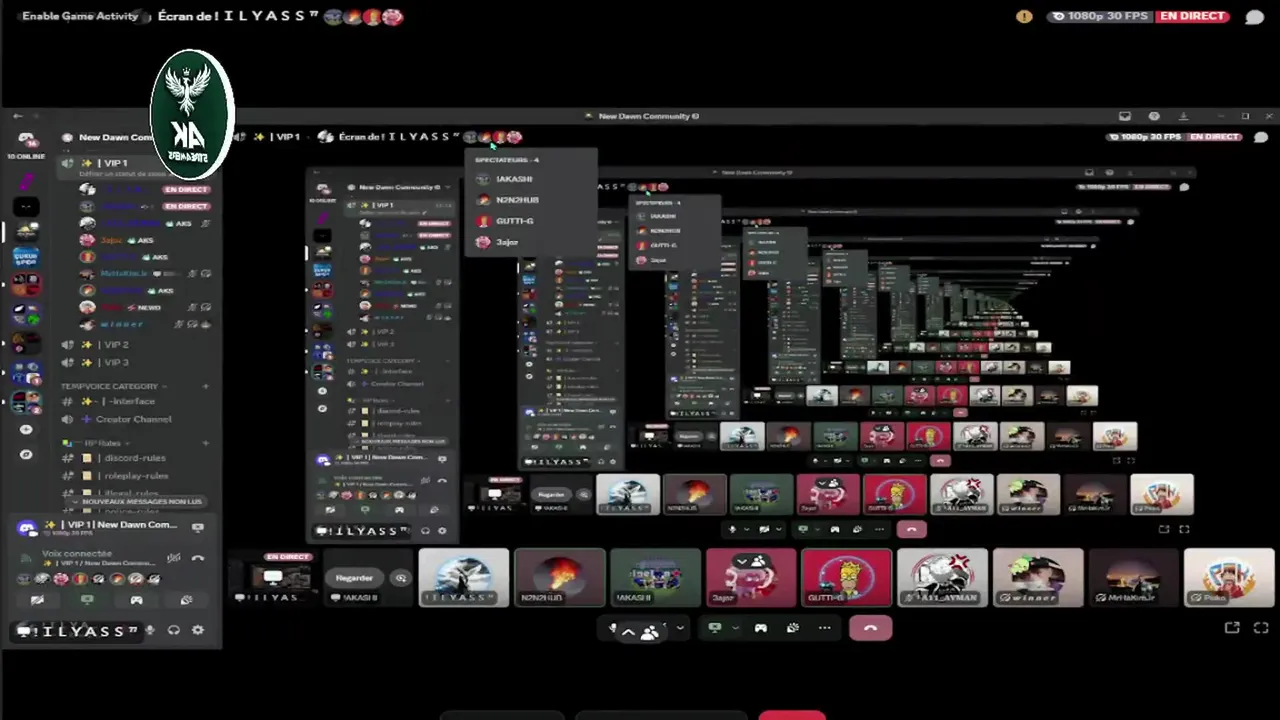
Task: Click the share screen icon in the bottom call bar
Action: pos(715,628)
